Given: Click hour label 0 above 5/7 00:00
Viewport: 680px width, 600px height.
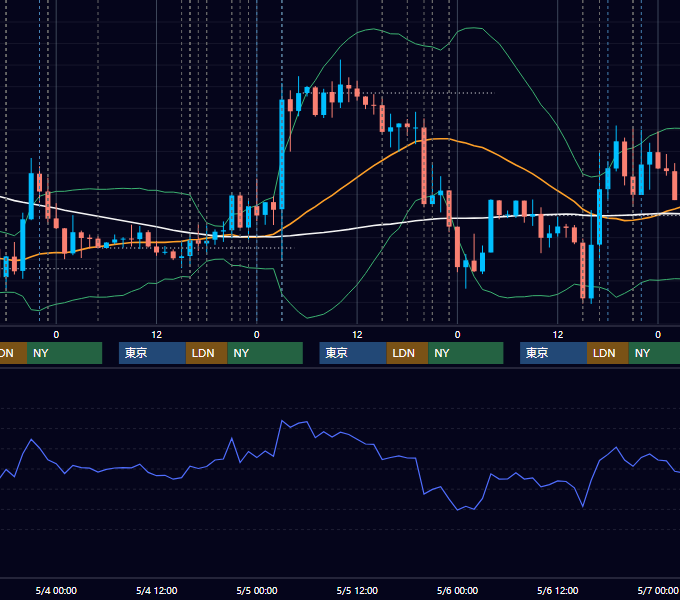Looking at the screenshot, I should [x=658, y=335].
